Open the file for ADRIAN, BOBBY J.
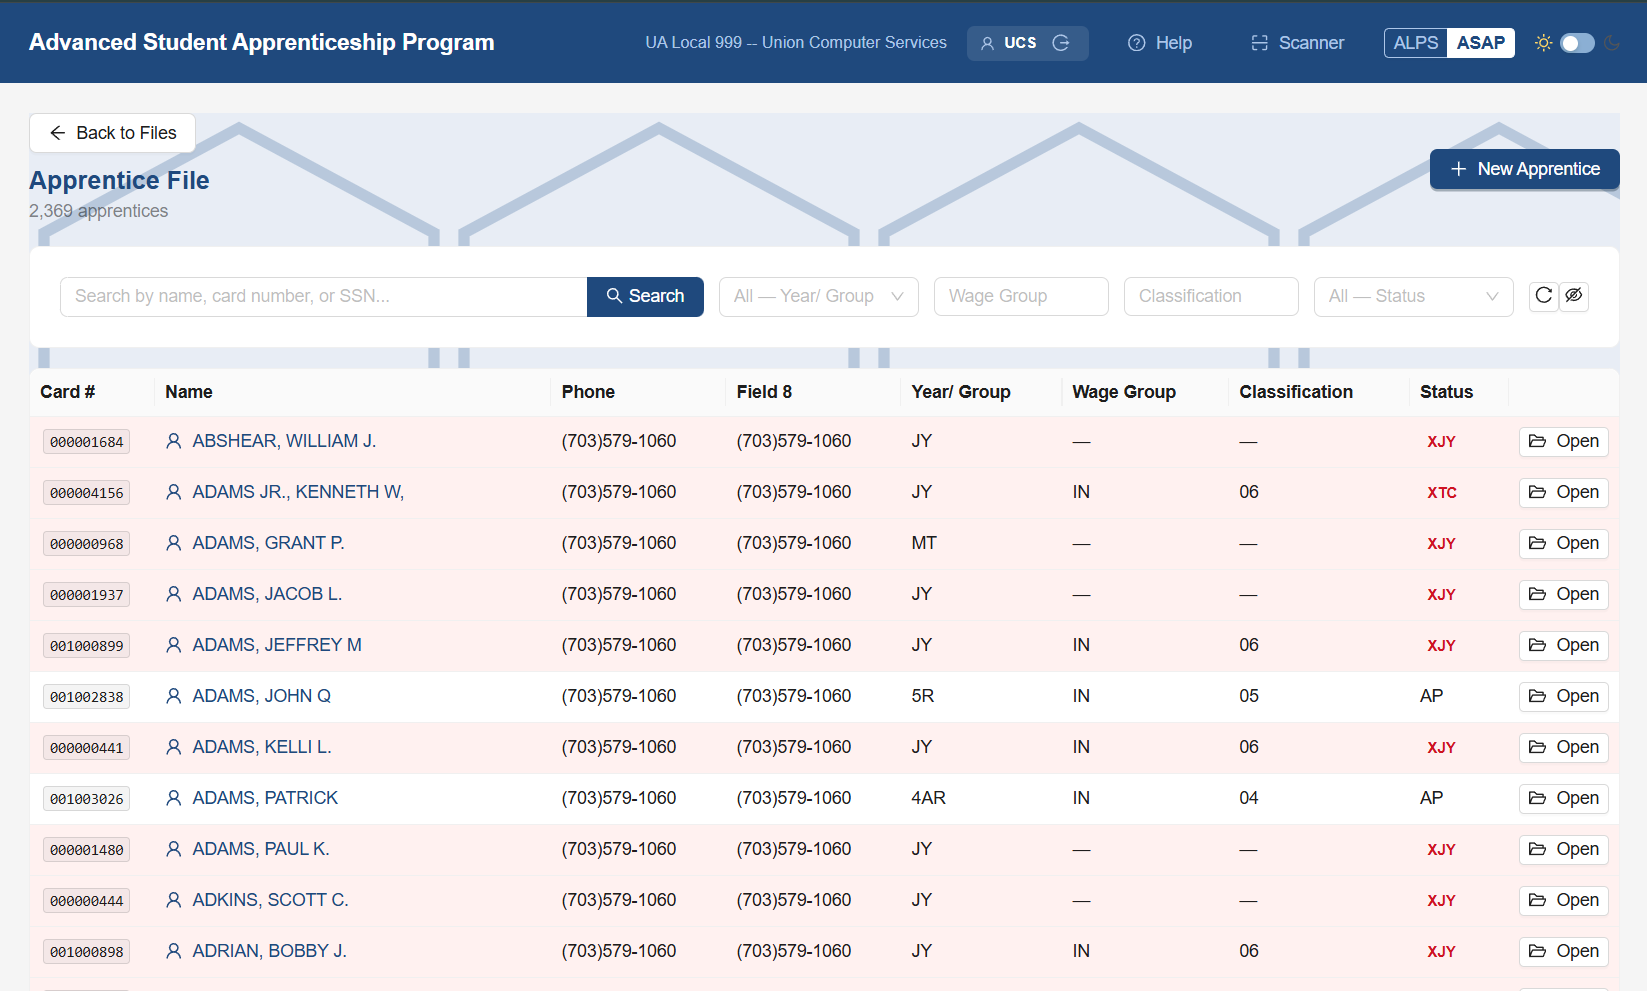Screen dimensions: 1647x991 1564,951
